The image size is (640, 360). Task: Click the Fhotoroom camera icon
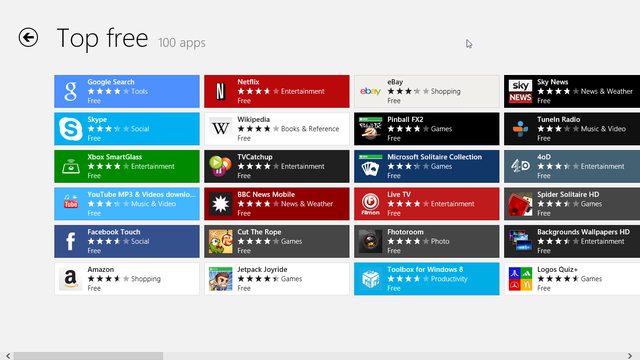370,241
